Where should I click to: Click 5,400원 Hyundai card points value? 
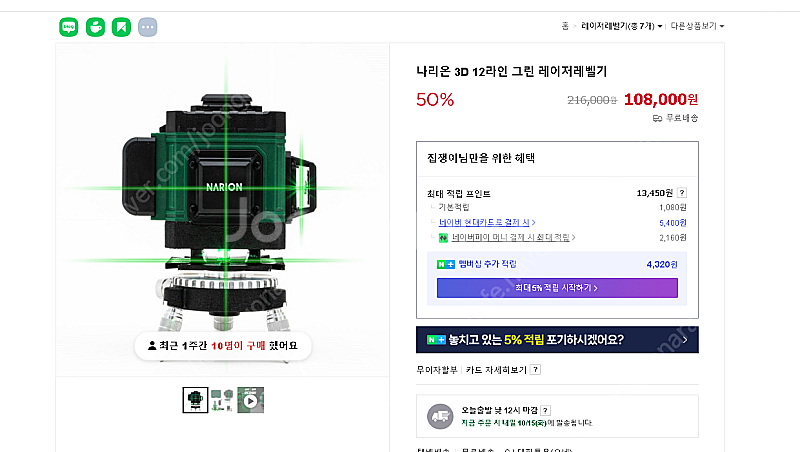(x=672, y=223)
